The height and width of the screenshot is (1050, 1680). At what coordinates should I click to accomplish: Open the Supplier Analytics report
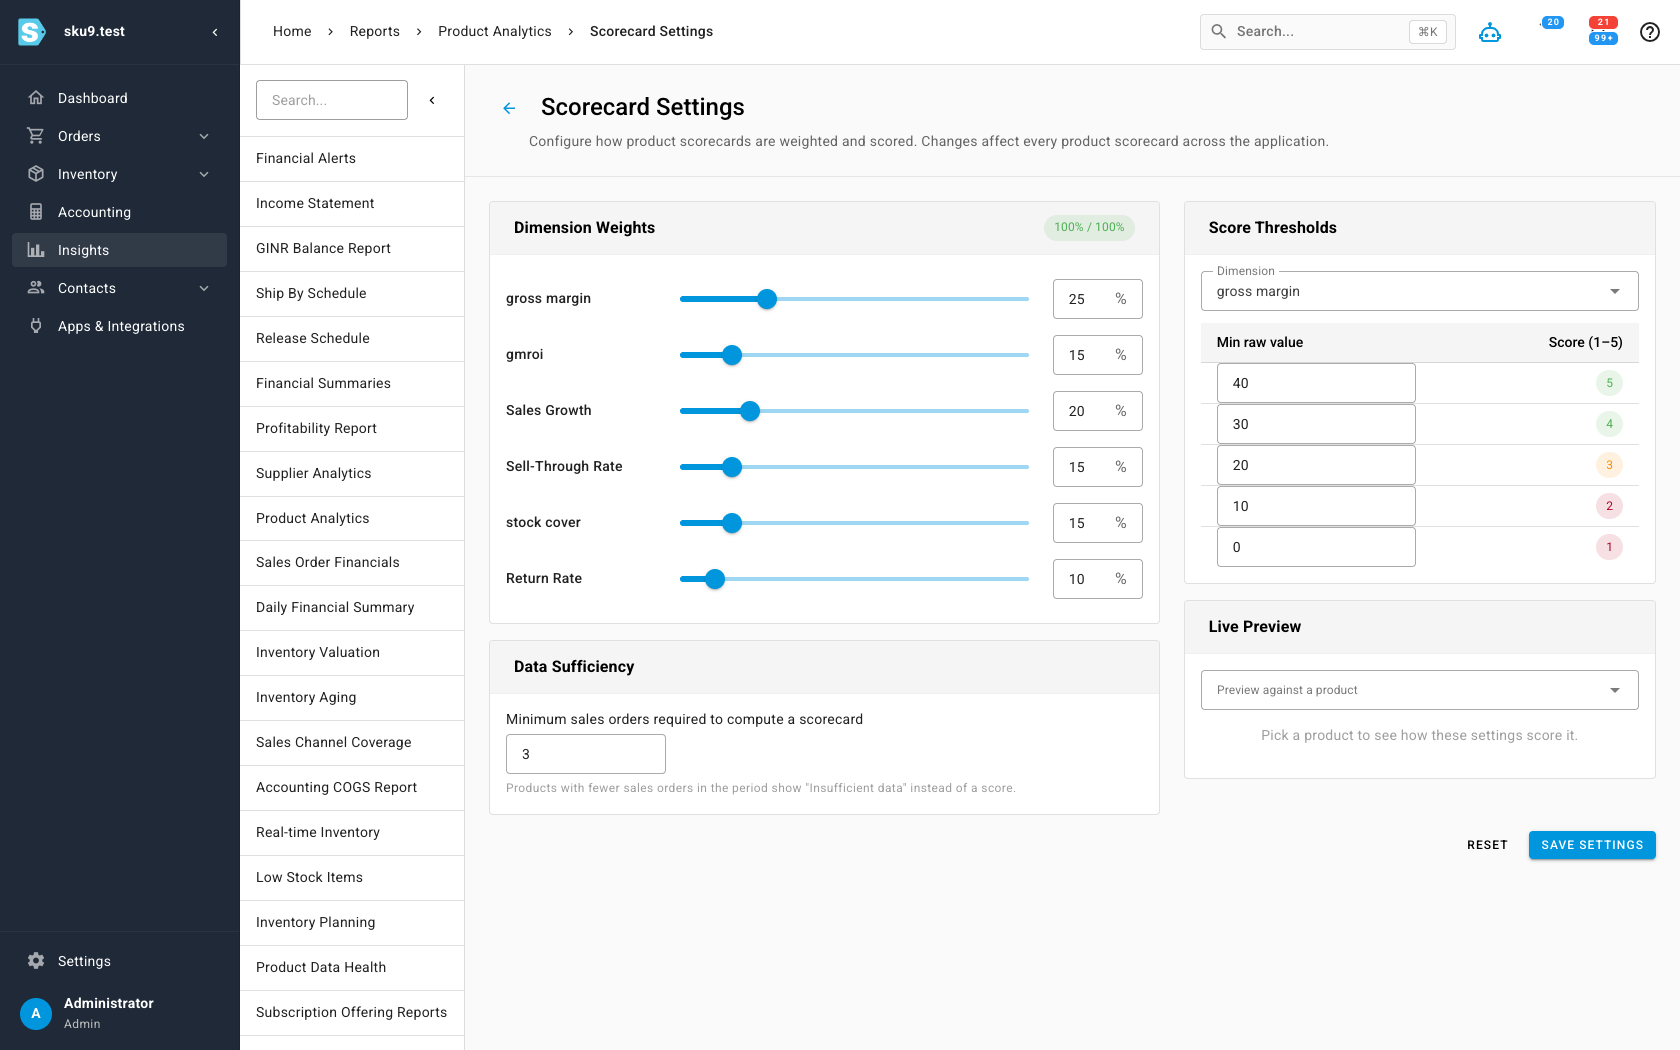pyautogui.click(x=352, y=473)
